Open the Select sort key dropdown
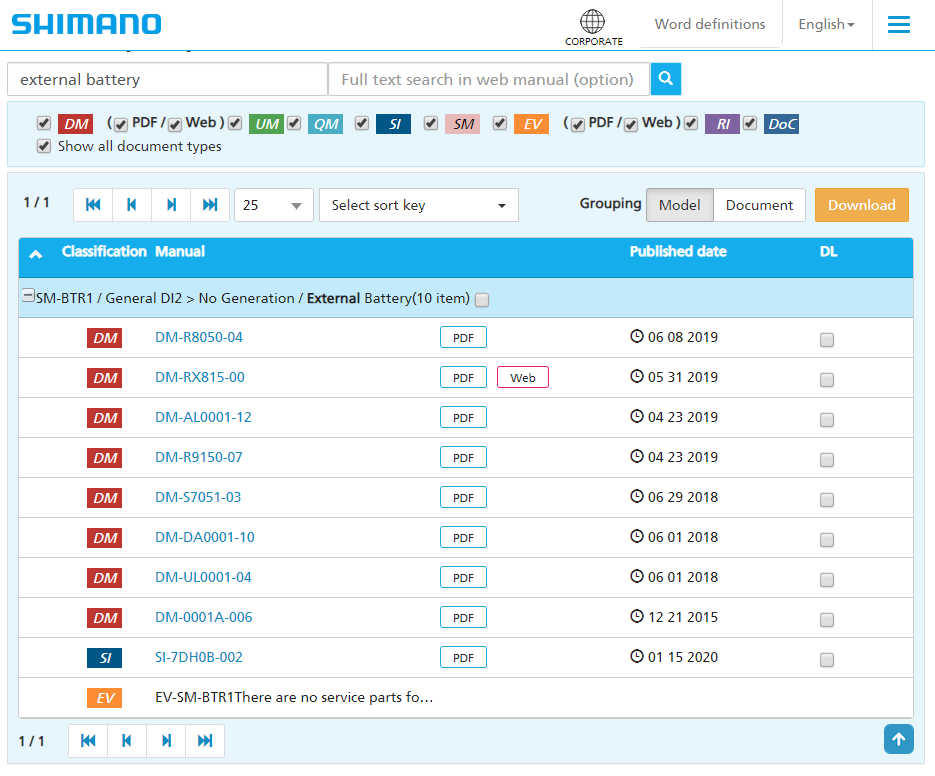The image size is (935, 776). click(x=419, y=205)
